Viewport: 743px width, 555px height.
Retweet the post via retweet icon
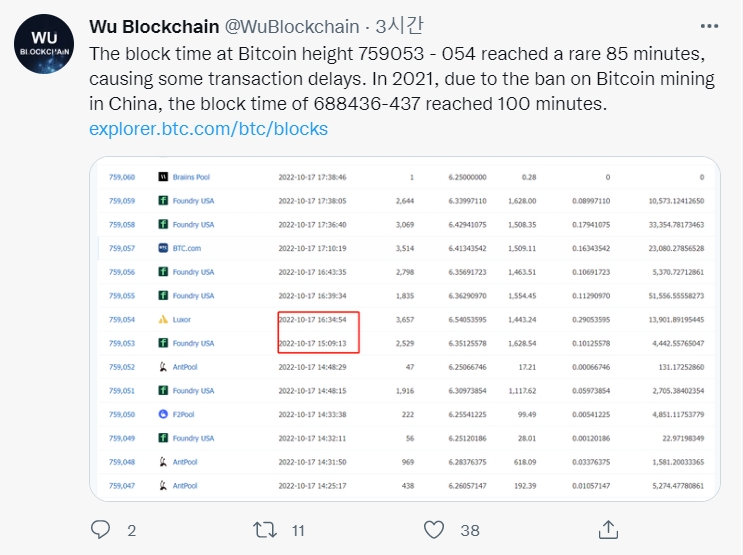point(265,529)
